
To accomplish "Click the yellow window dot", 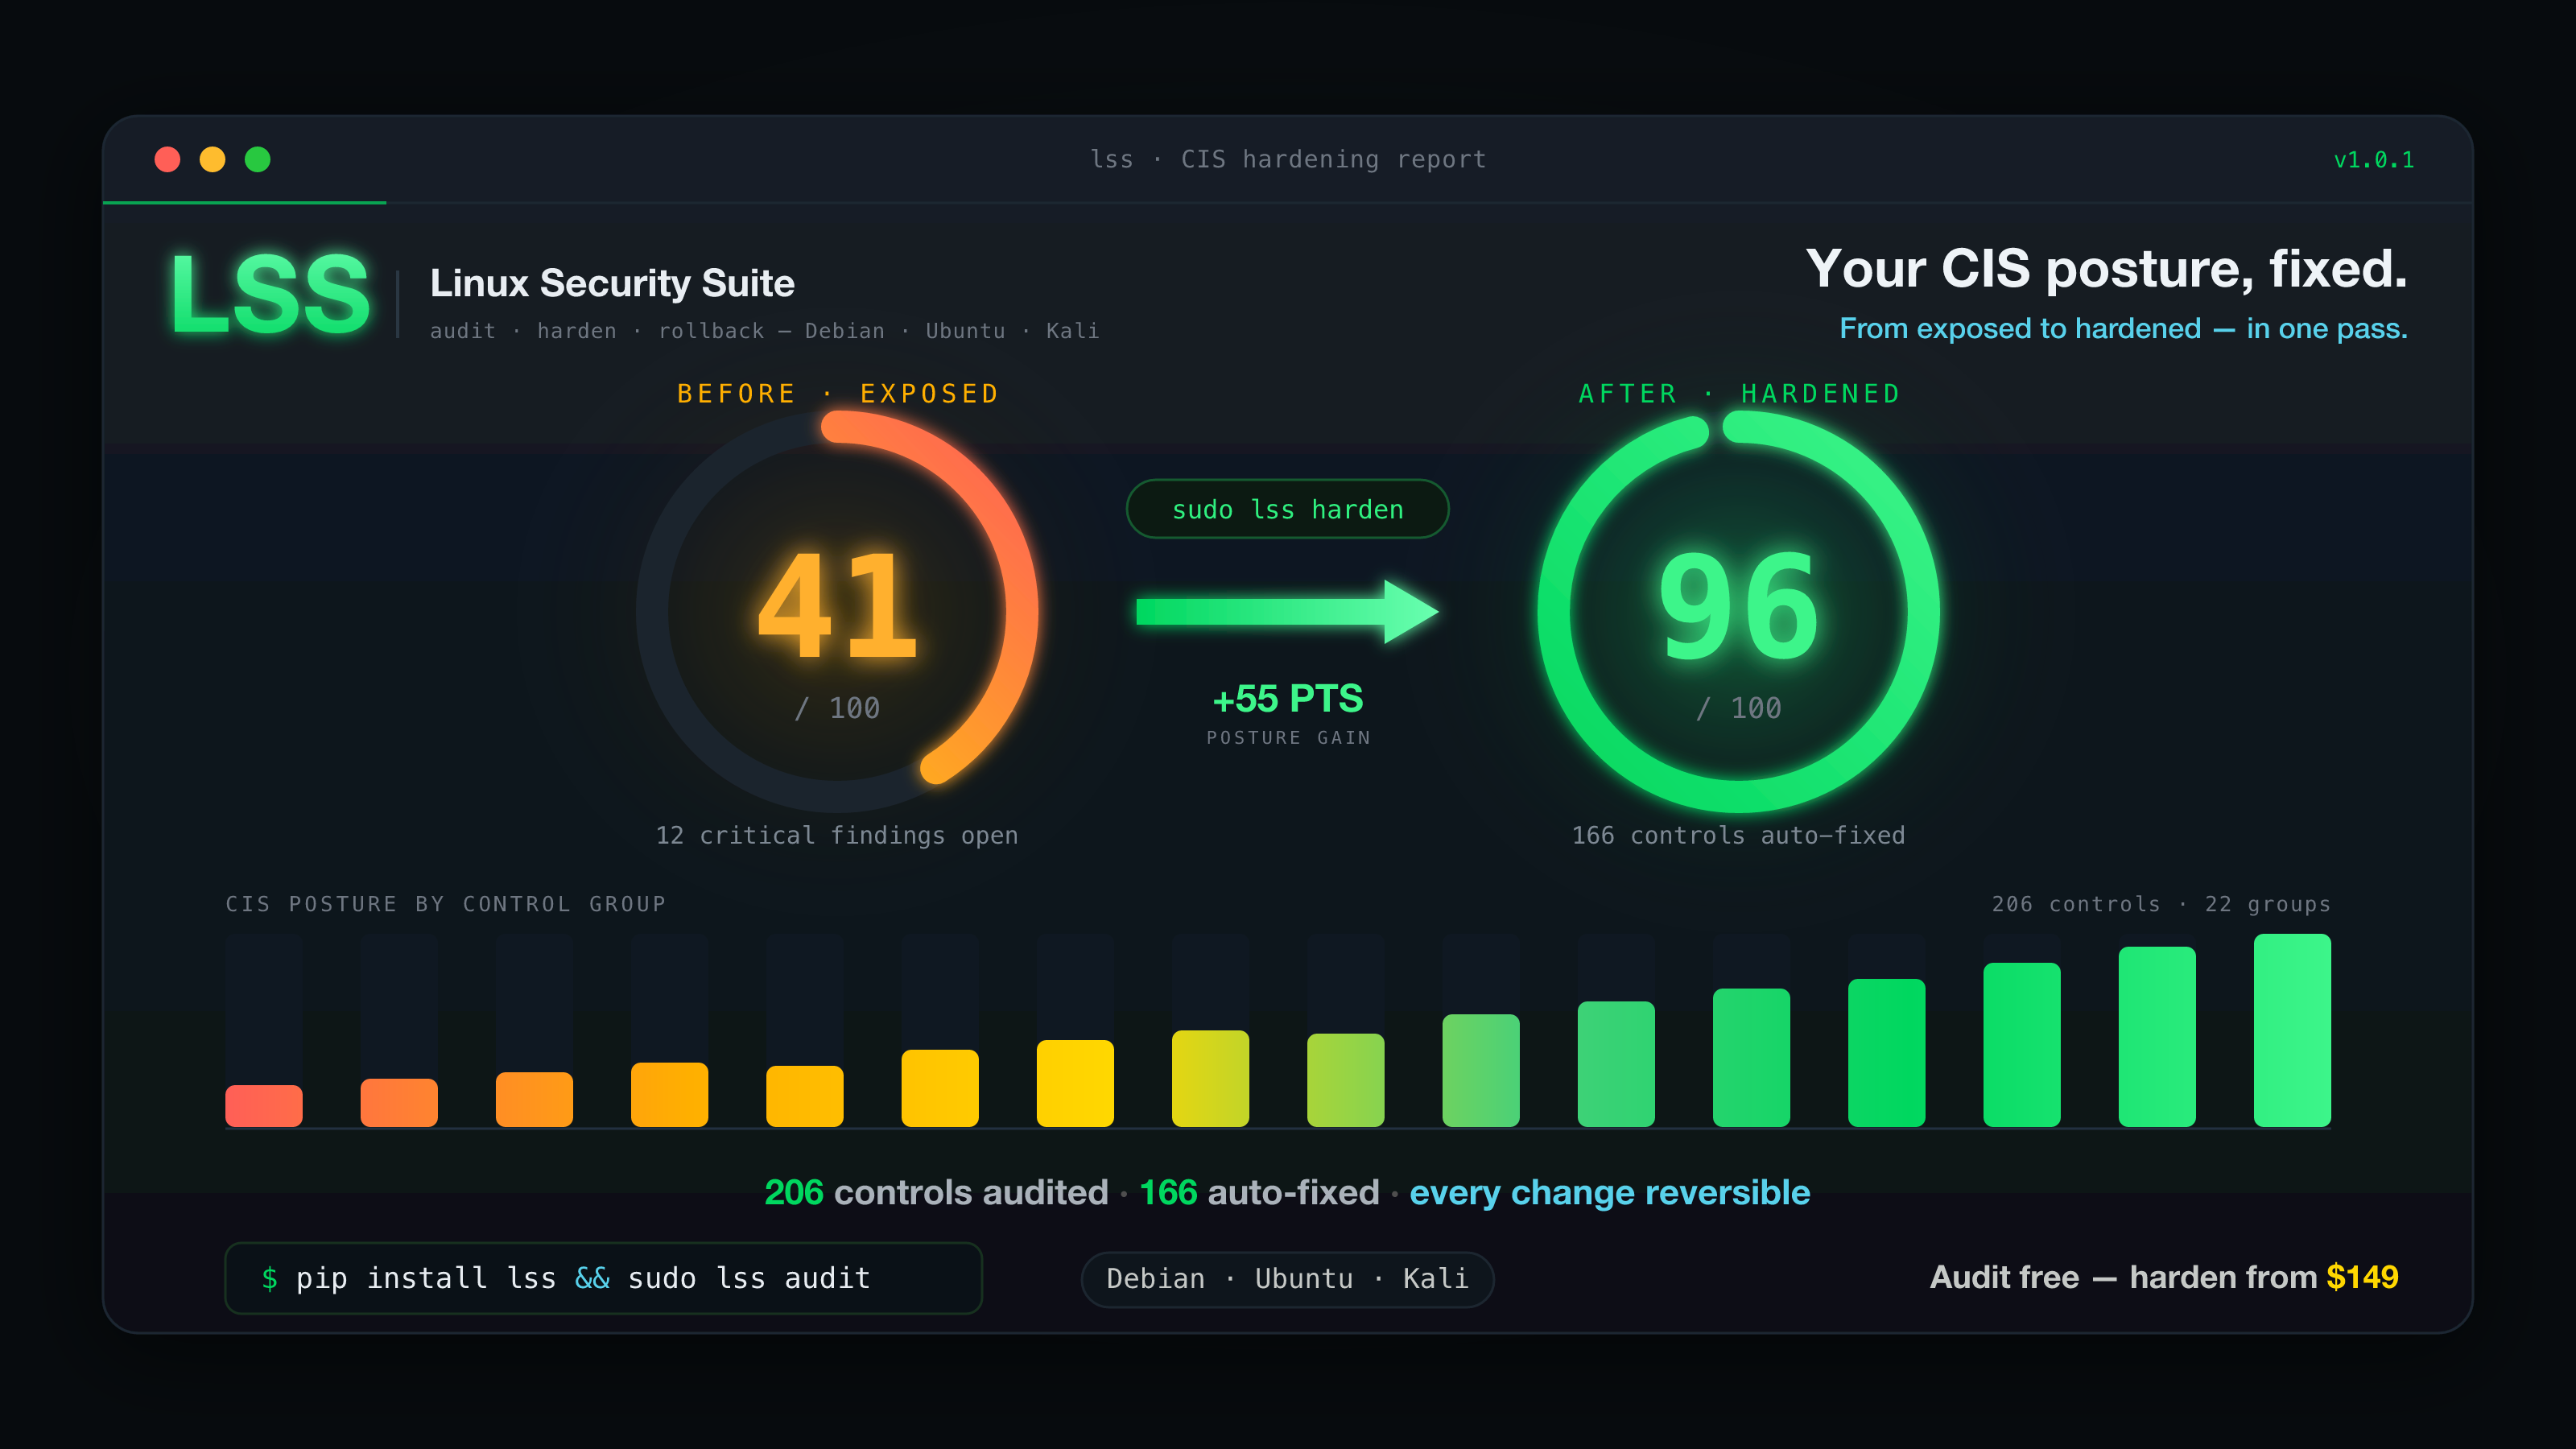I will (212, 160).
